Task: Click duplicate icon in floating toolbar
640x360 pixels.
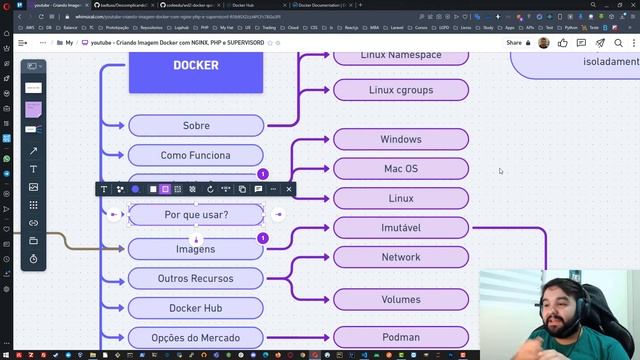Action: tap(242, 189)
